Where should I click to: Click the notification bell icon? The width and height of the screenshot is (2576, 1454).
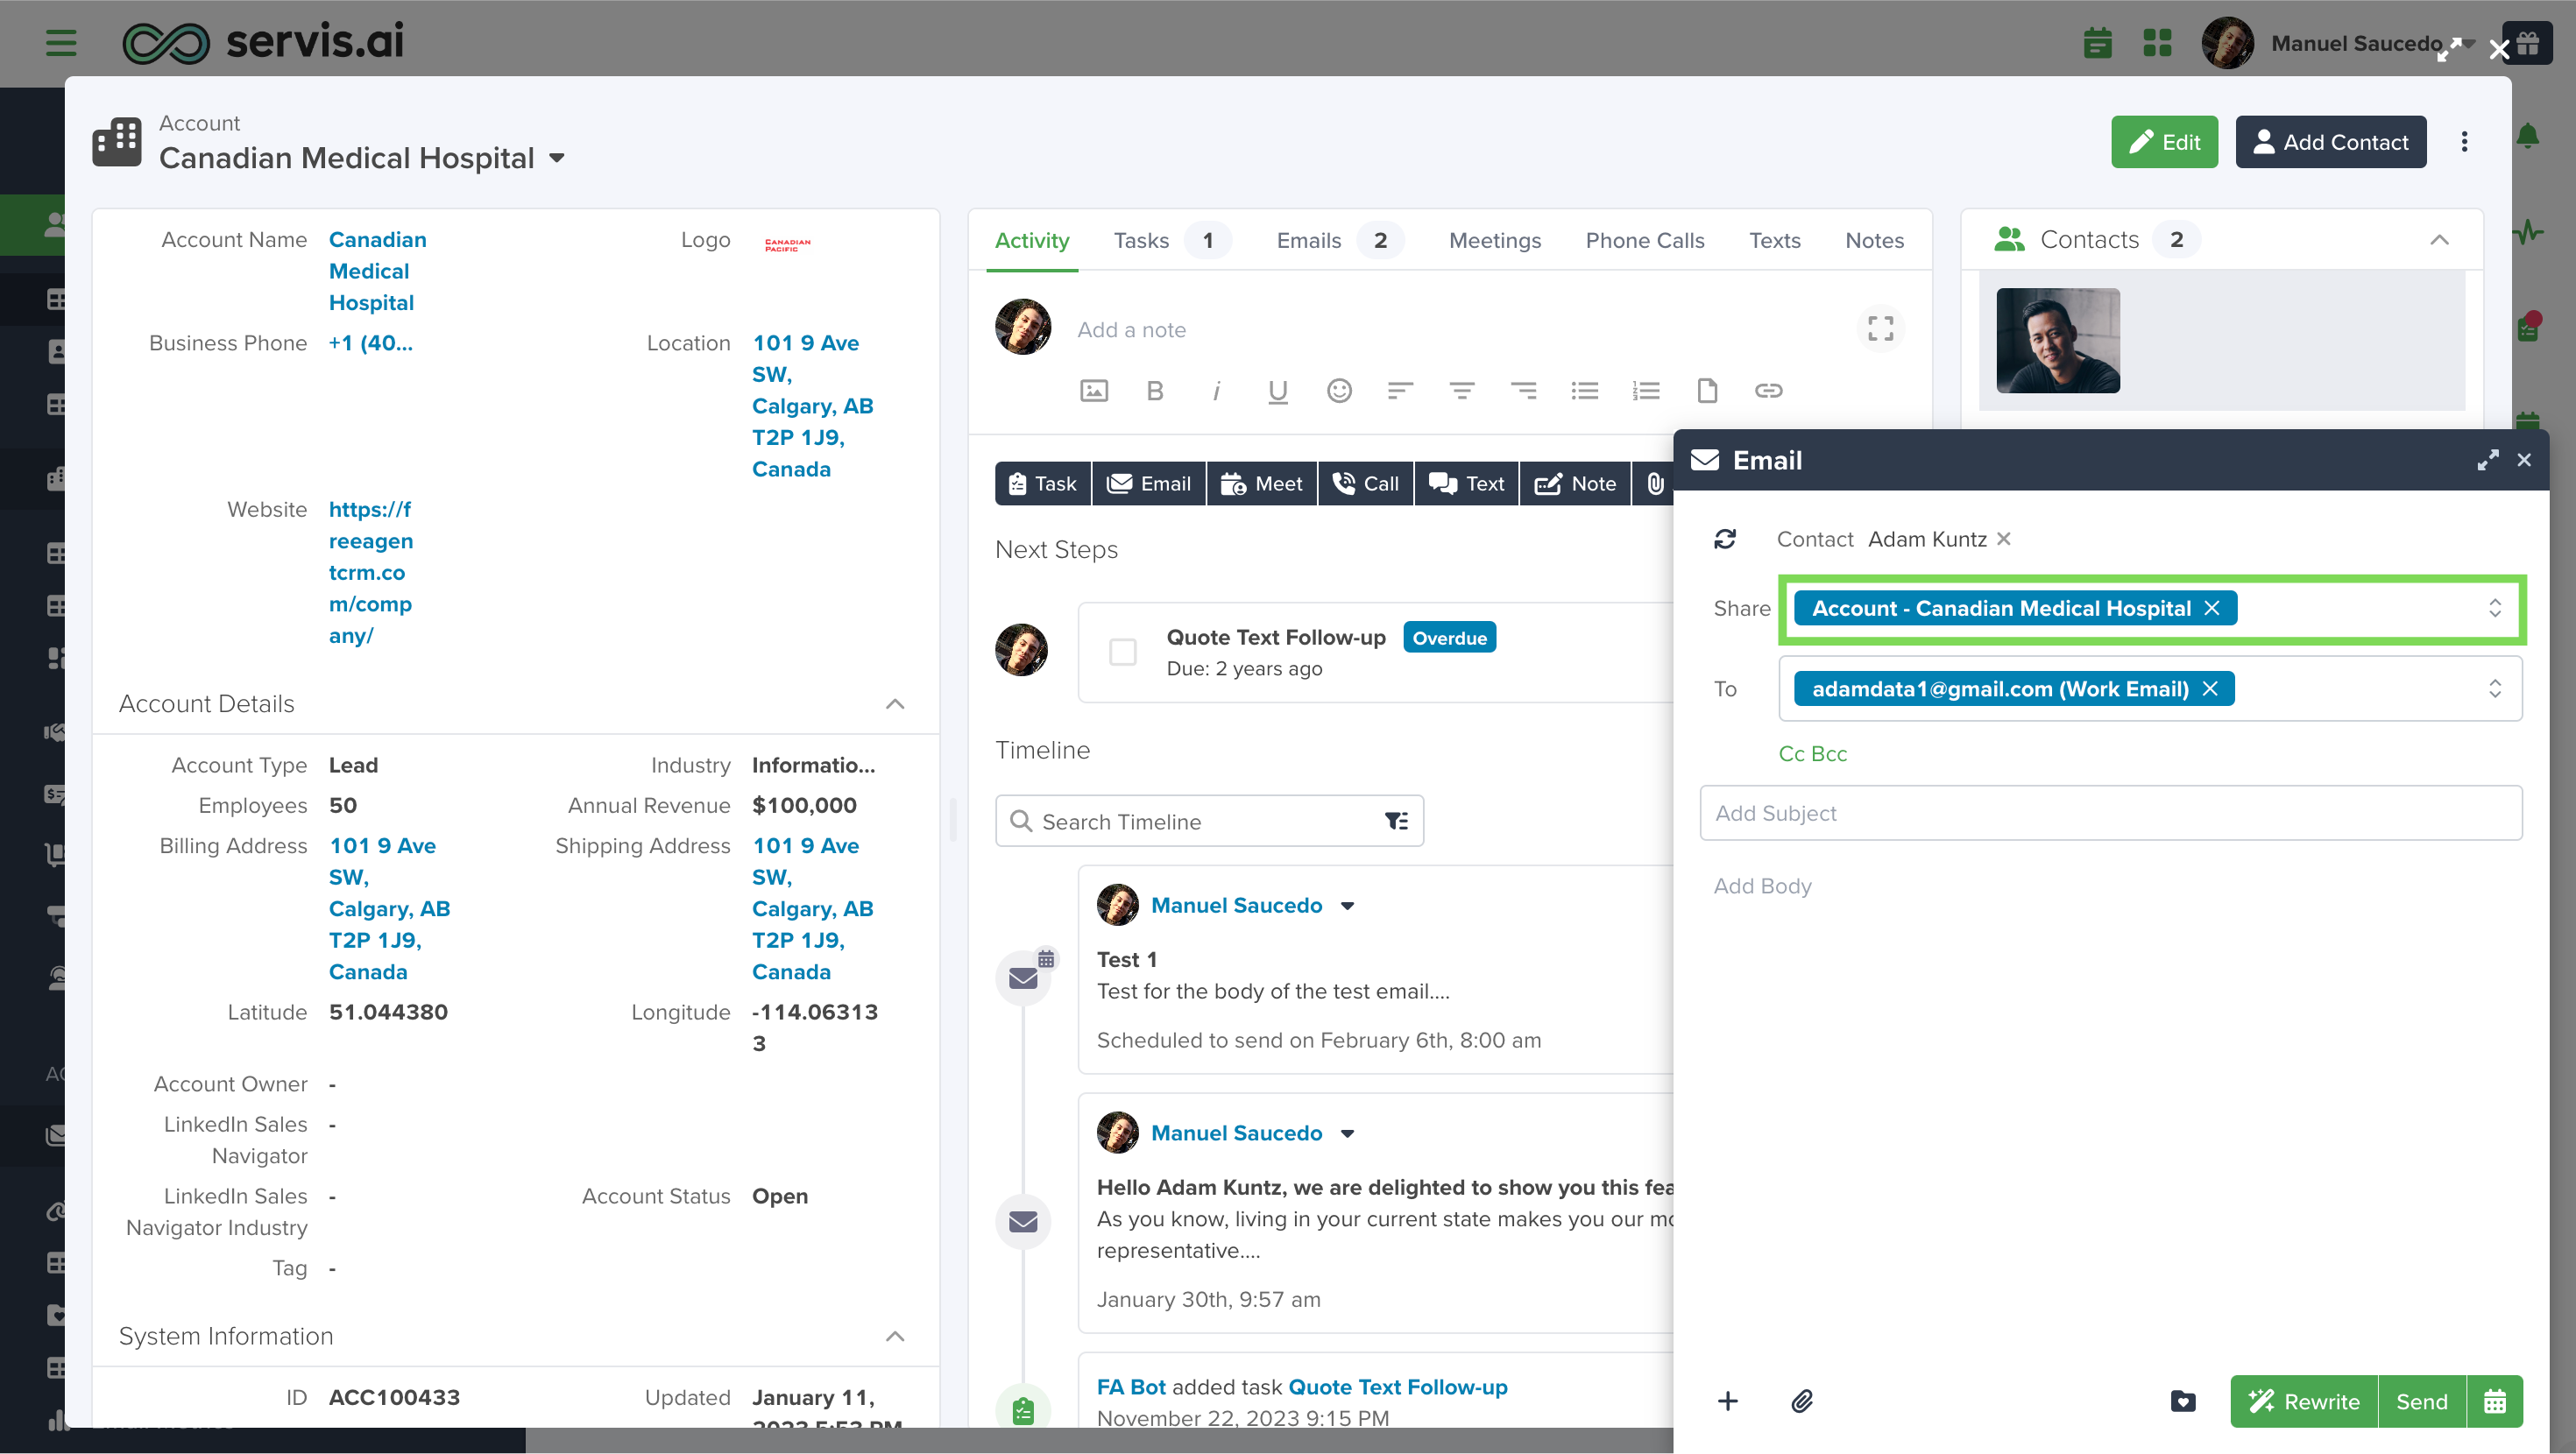click(x=2527, y=135)
